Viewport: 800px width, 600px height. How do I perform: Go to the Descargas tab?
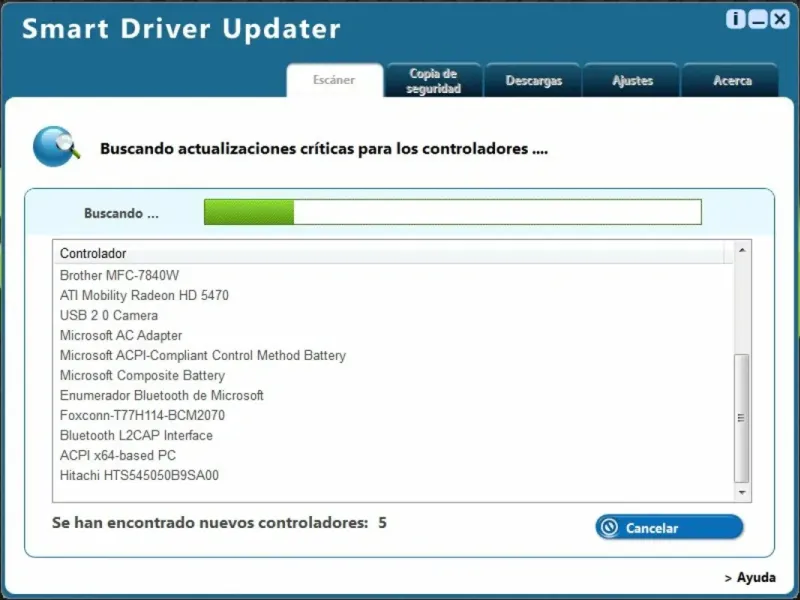[x=533, y=81]
